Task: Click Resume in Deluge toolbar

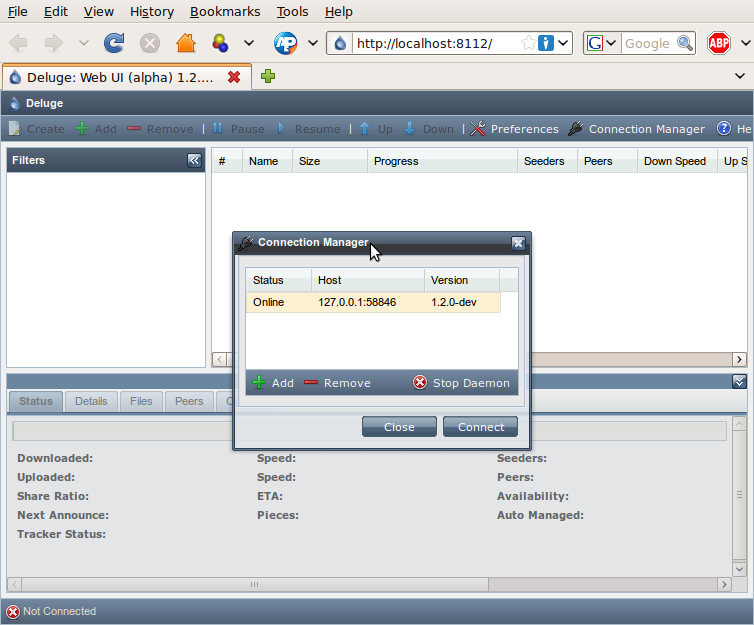Action: point(309,129)
